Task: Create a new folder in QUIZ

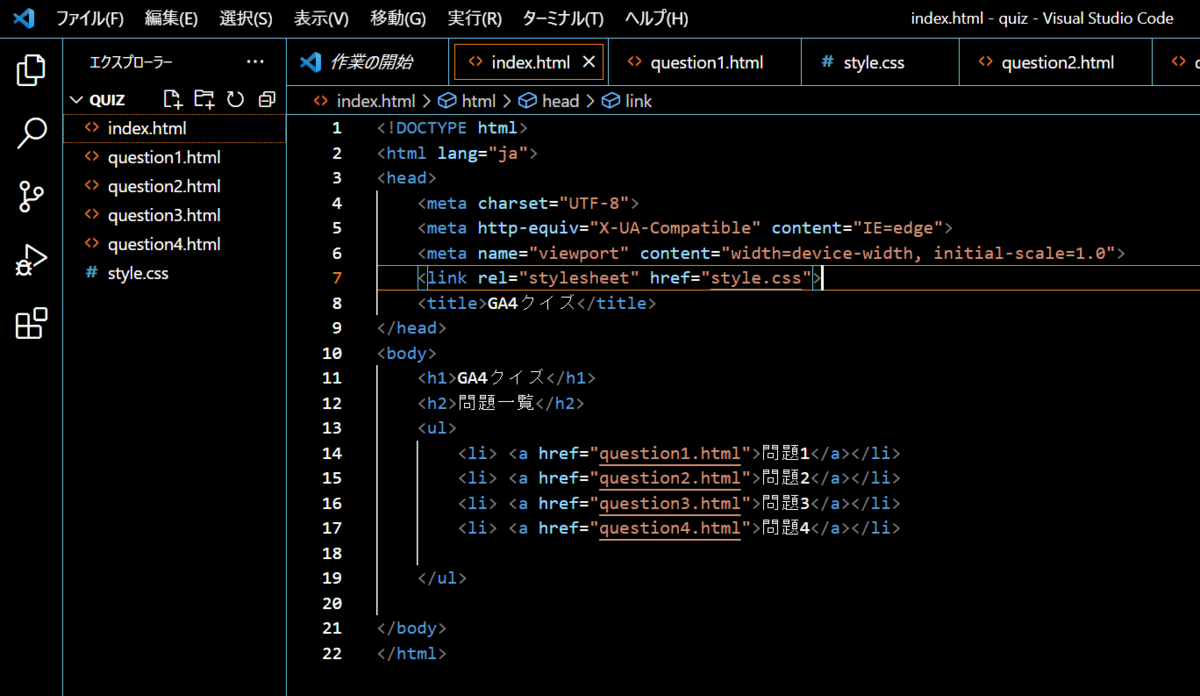Action: [204, 99]
